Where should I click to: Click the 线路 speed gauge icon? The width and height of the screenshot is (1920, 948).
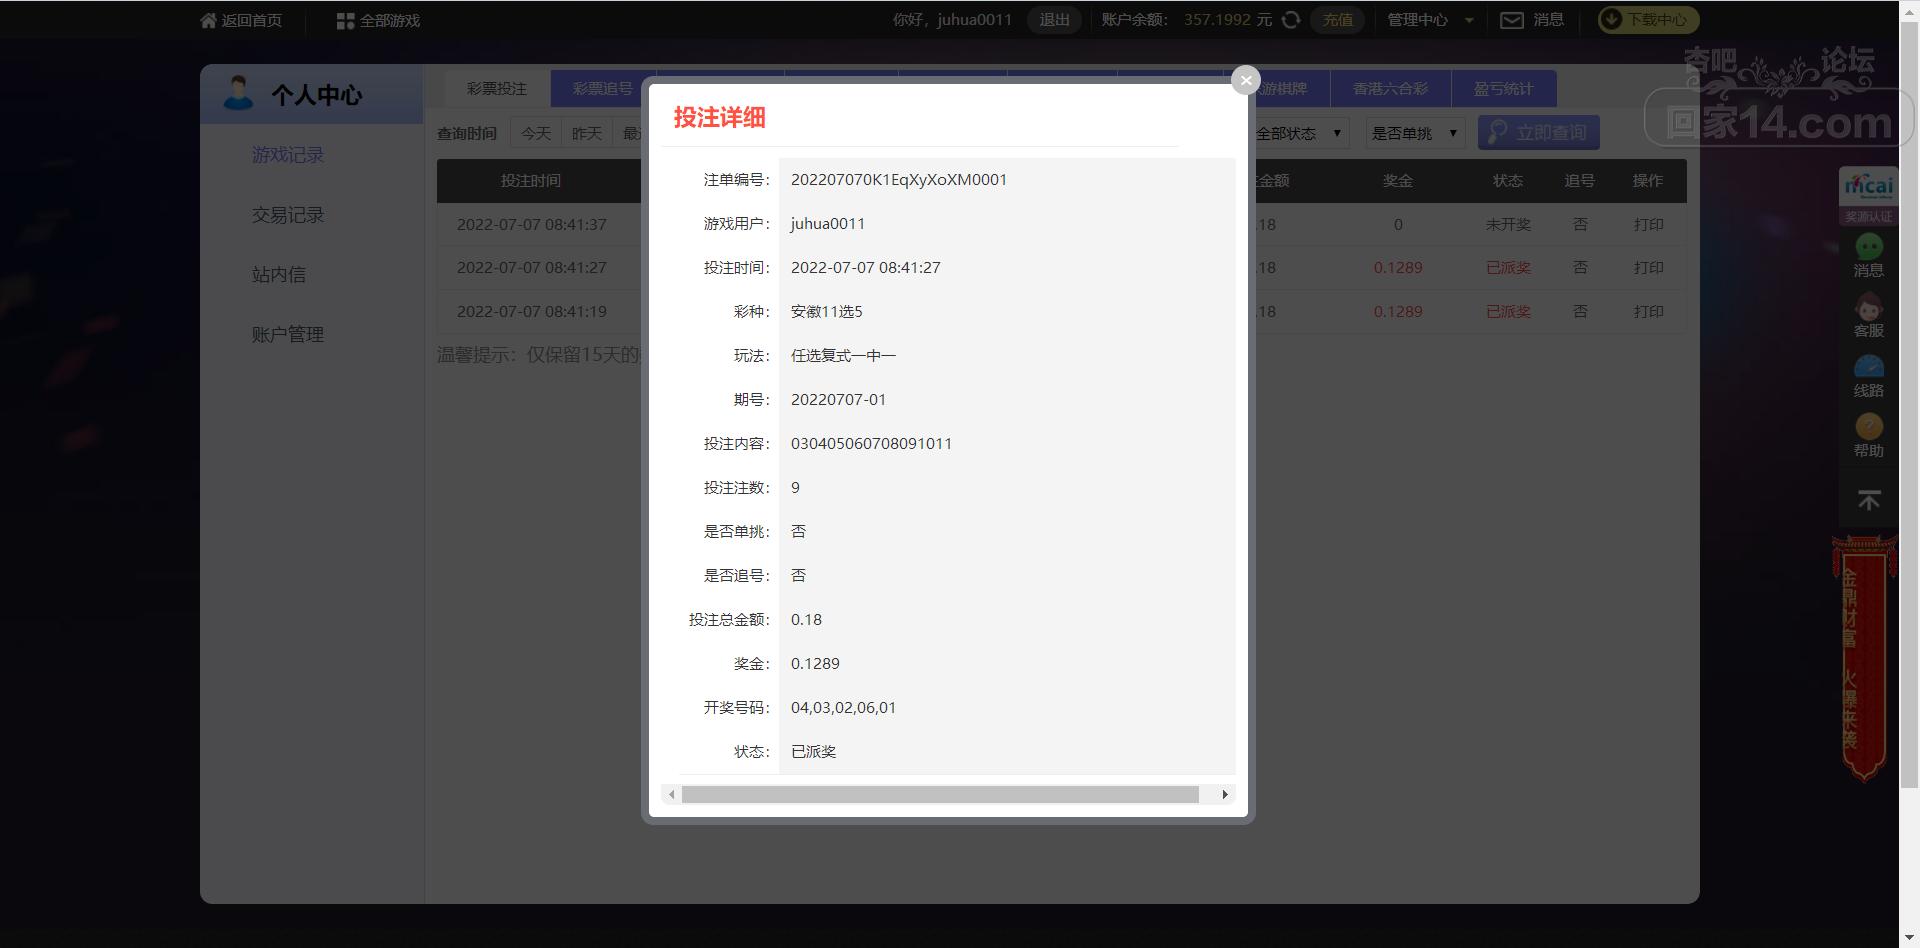click(1868, 369)
